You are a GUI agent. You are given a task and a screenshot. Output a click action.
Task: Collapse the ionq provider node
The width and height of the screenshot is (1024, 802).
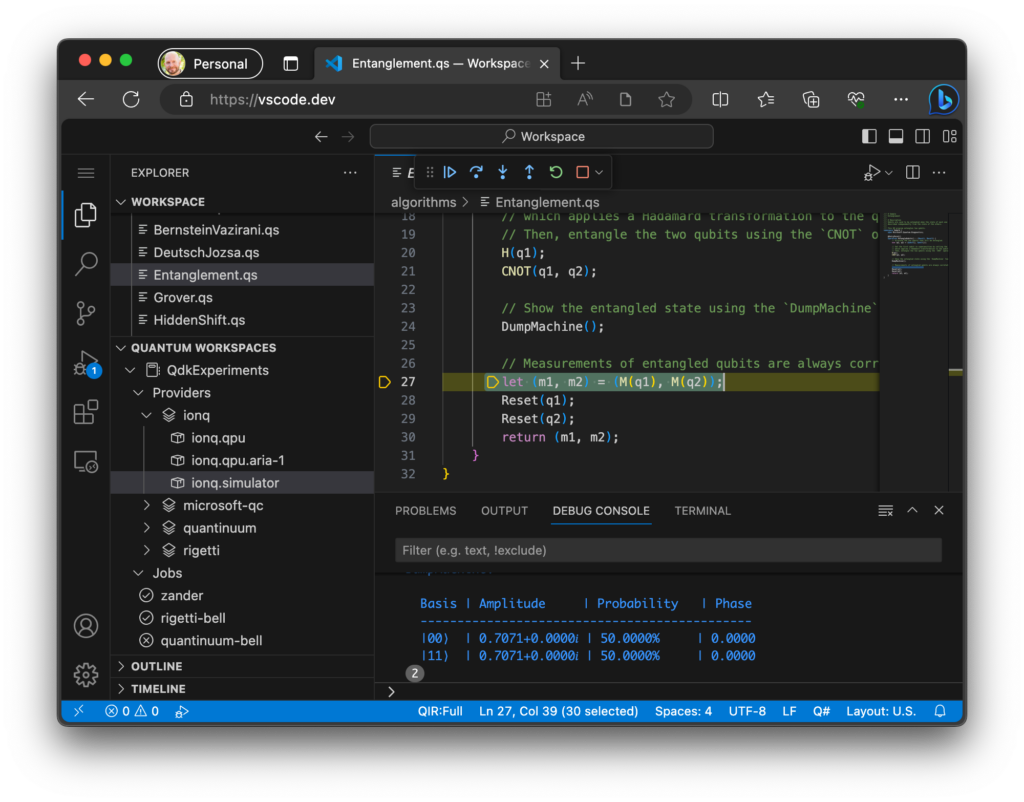coord(147,415)
